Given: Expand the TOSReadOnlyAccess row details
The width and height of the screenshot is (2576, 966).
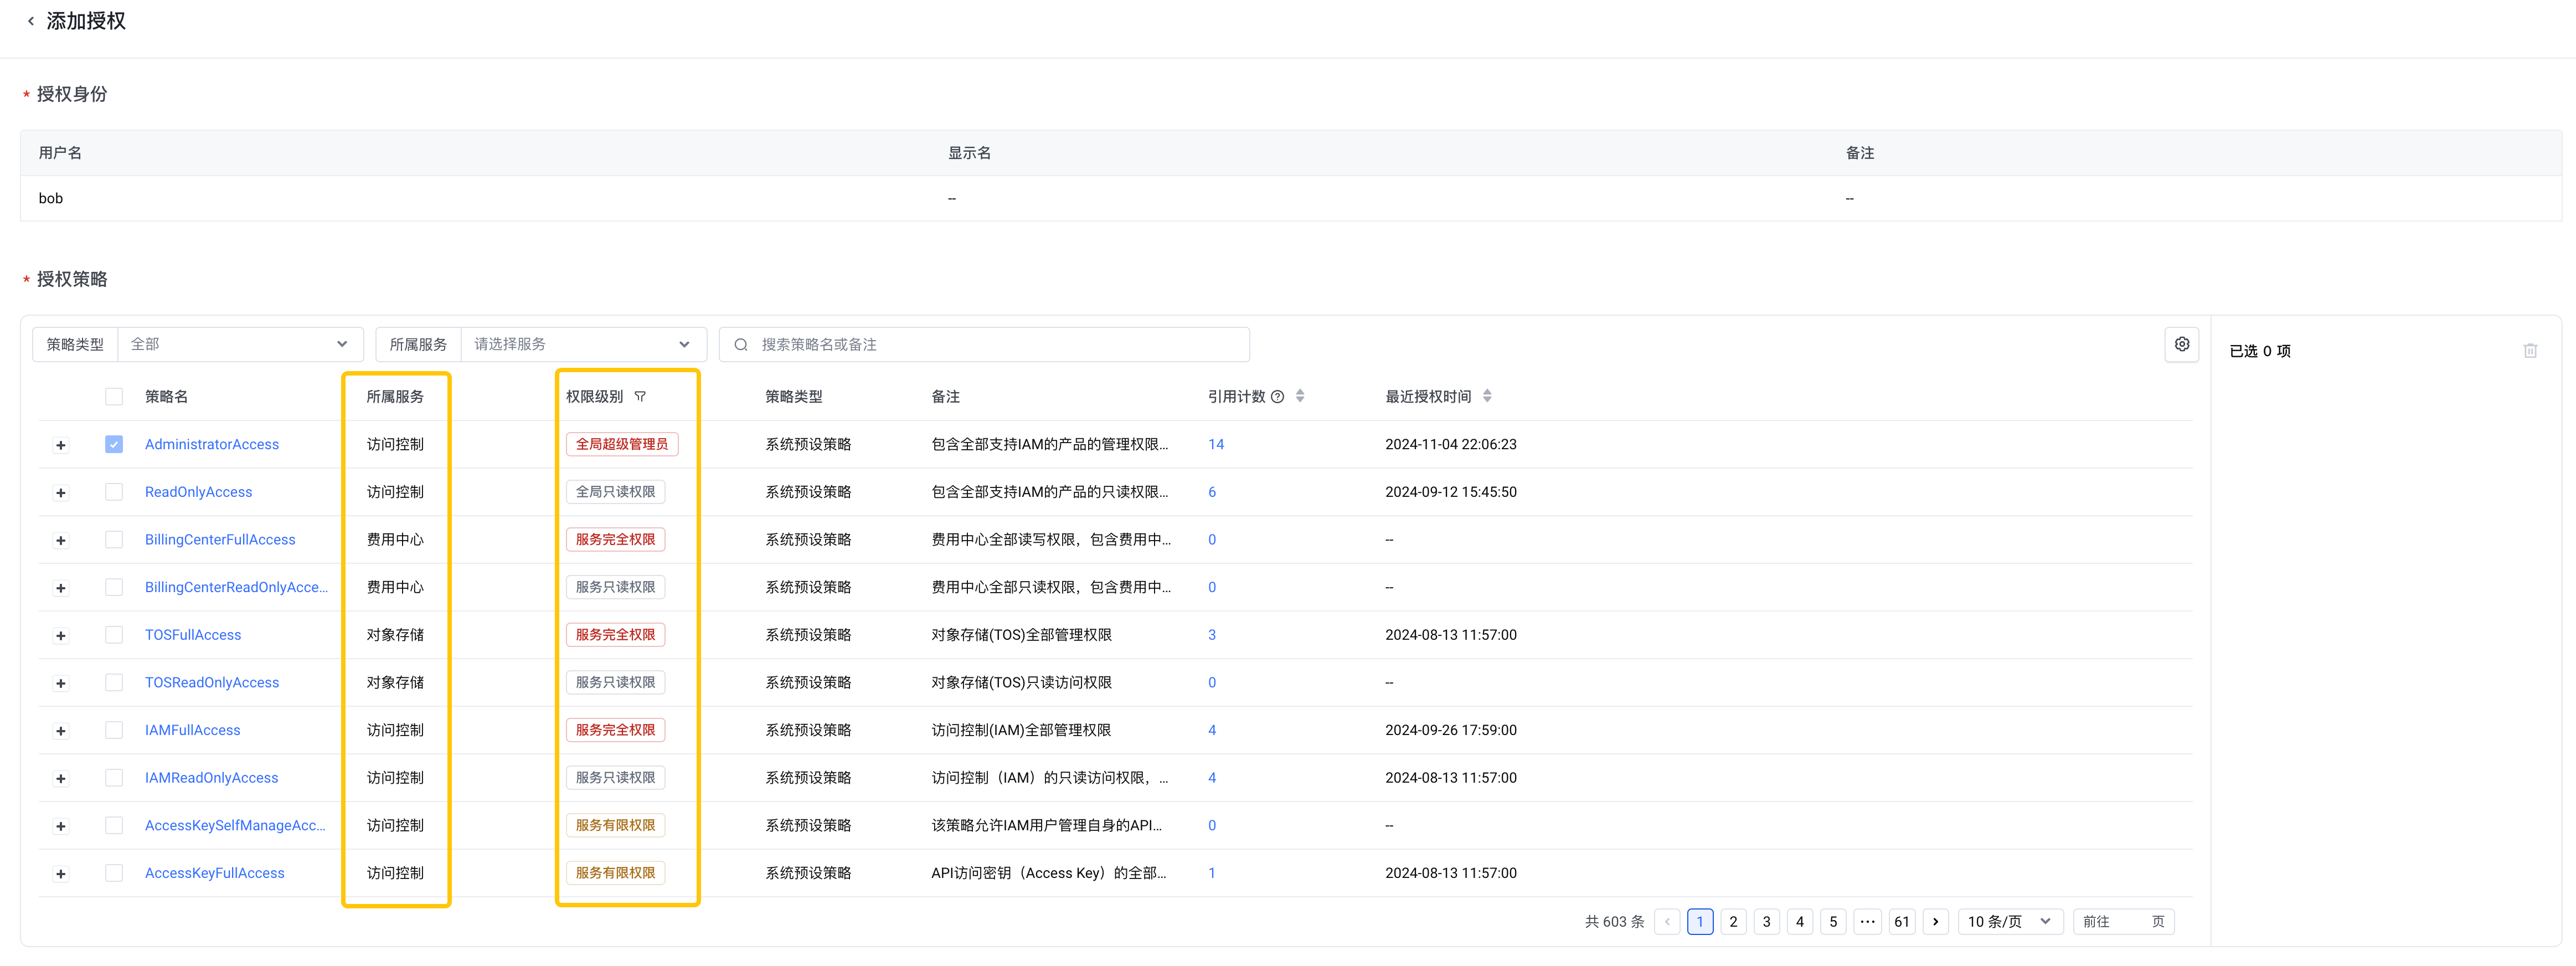Looking at the screenshot, I should [61, 684].
